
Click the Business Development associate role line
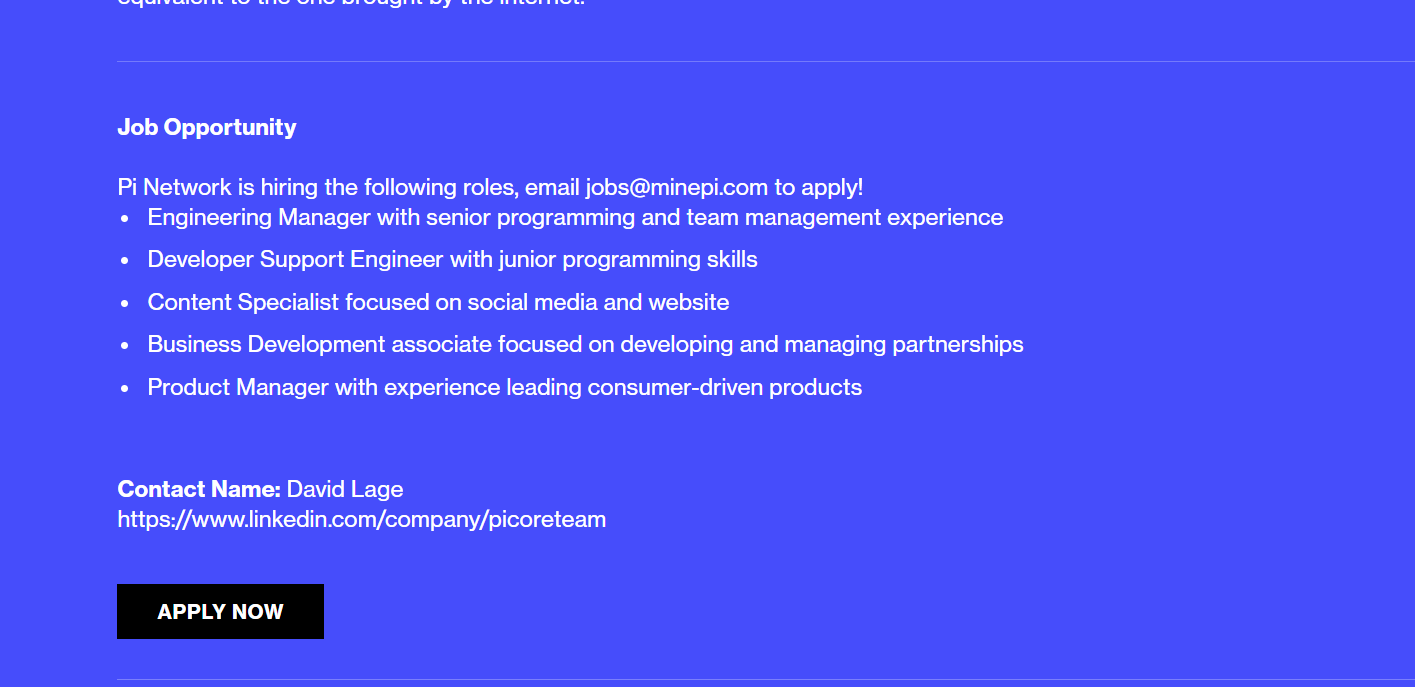click(585, 344)
